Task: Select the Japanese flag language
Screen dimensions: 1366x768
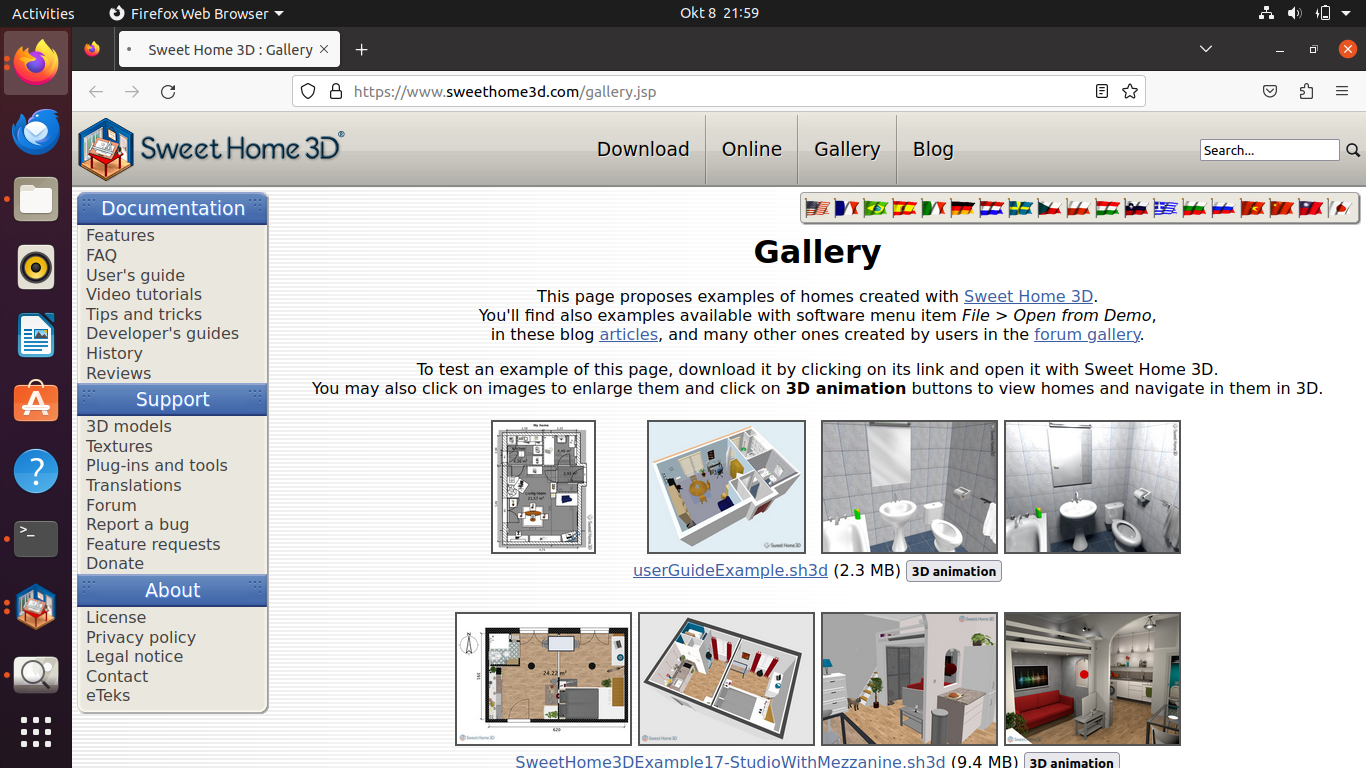Action: point(1341,209)
